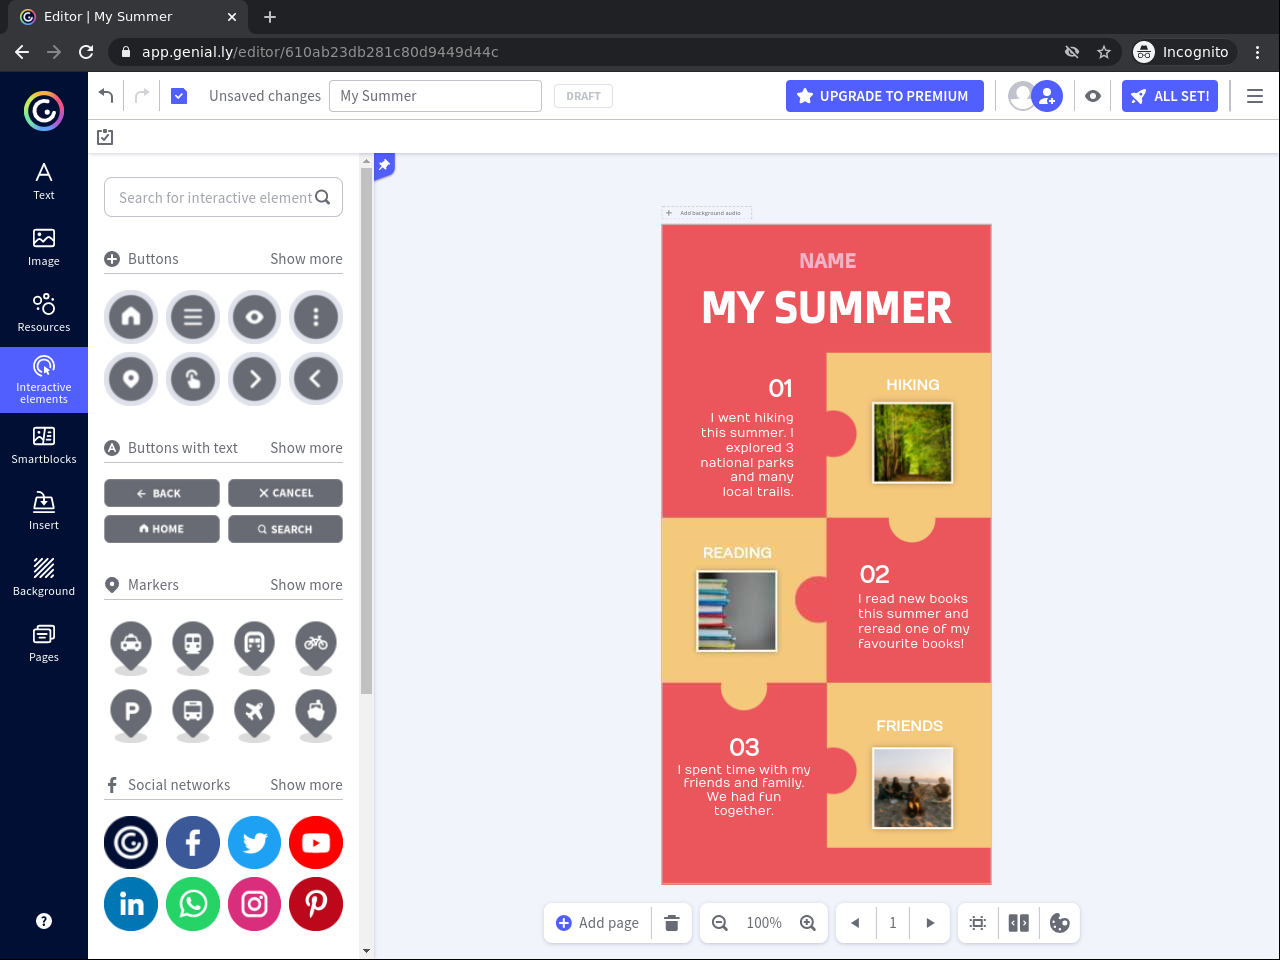
Task: Insert the Instagram social icon
Action: (255, 904)
